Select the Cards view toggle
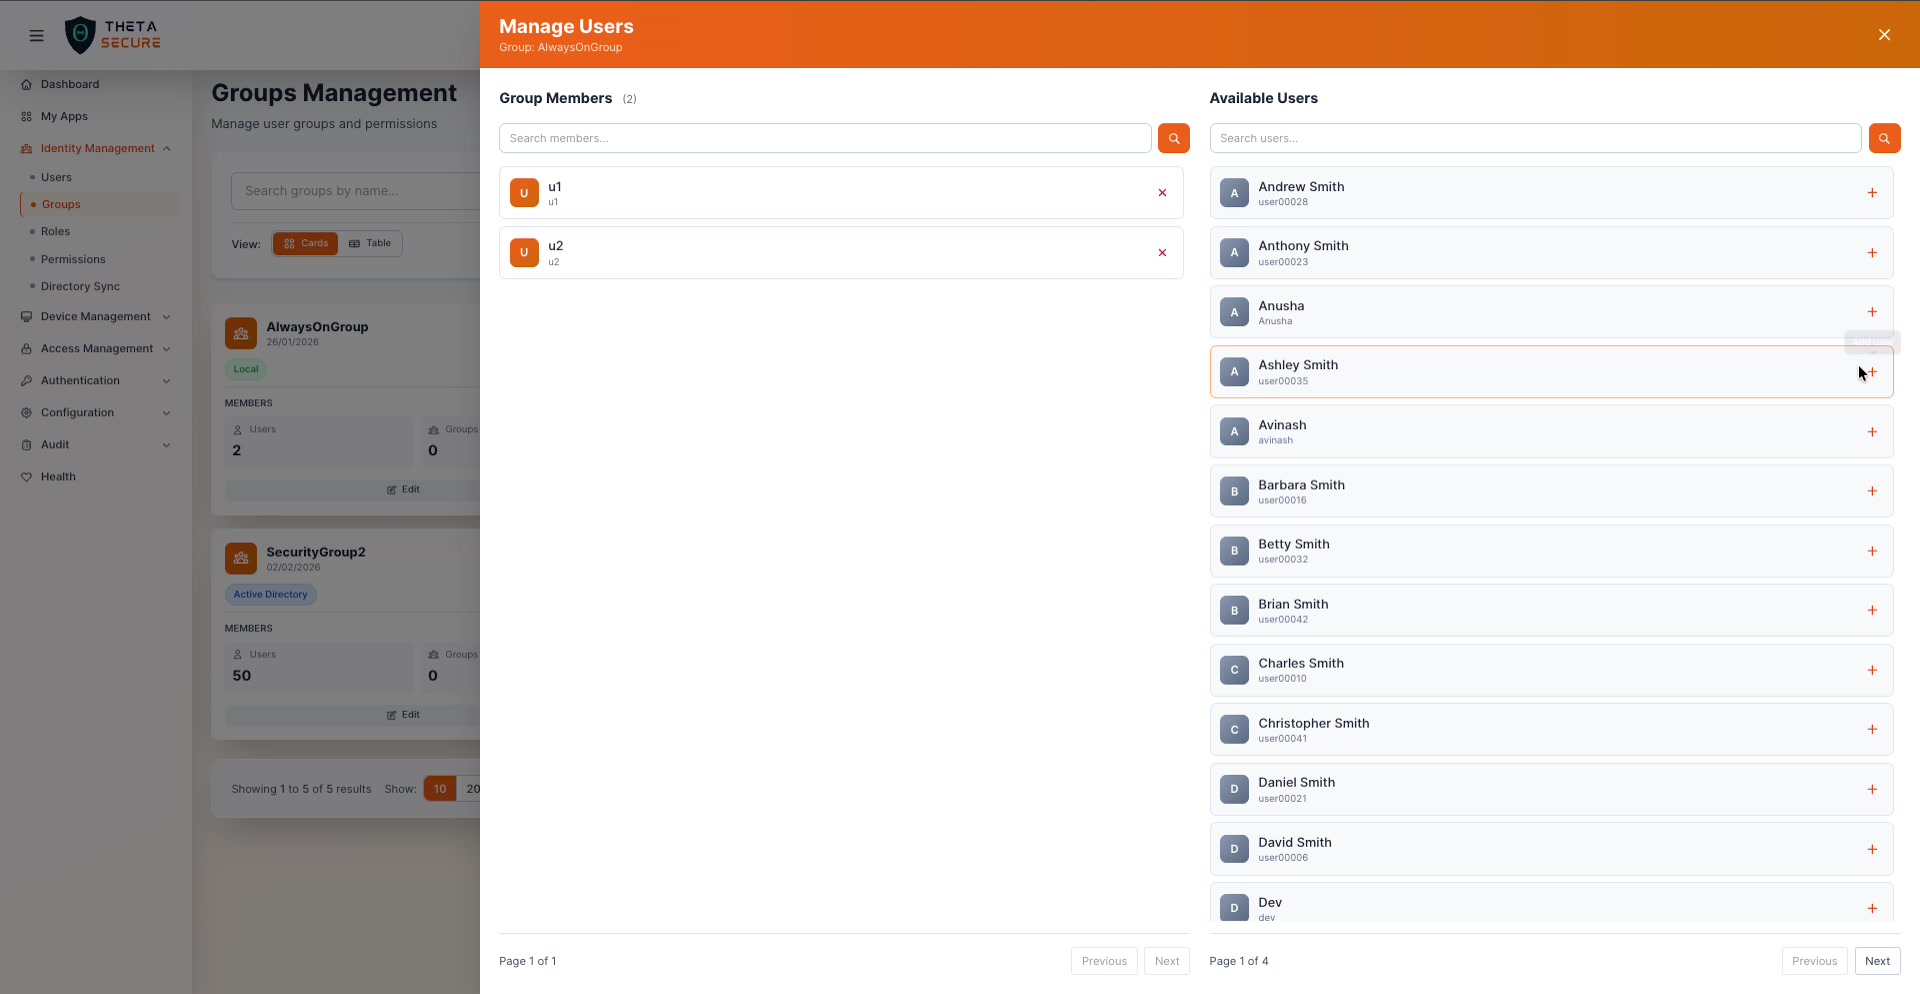1920x994 pixels. click(x=306, y=243)
